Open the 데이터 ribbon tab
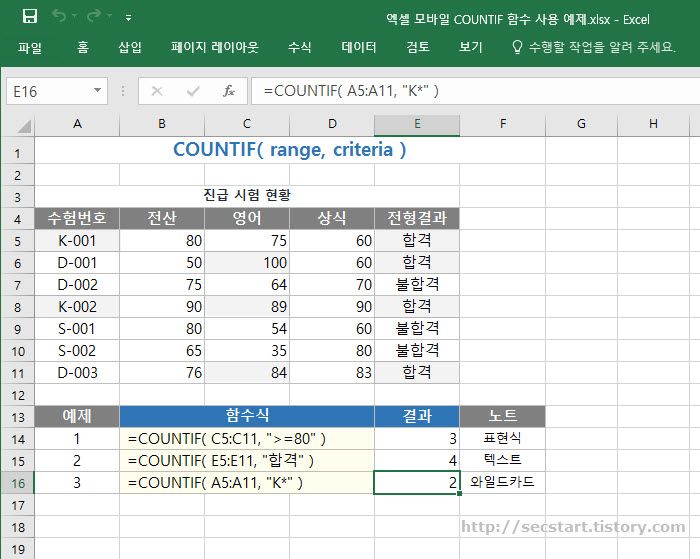The image size is (700, 559). 358,47
